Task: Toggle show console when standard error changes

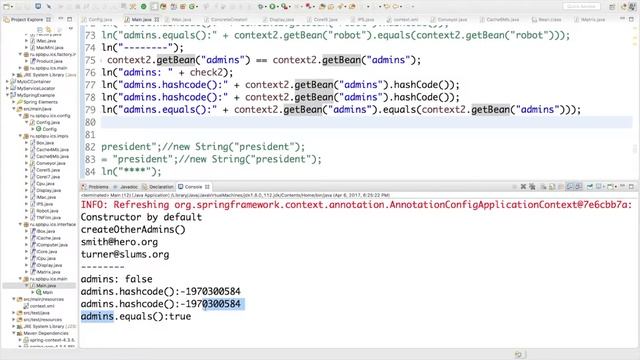Action: tap(578, 187)
